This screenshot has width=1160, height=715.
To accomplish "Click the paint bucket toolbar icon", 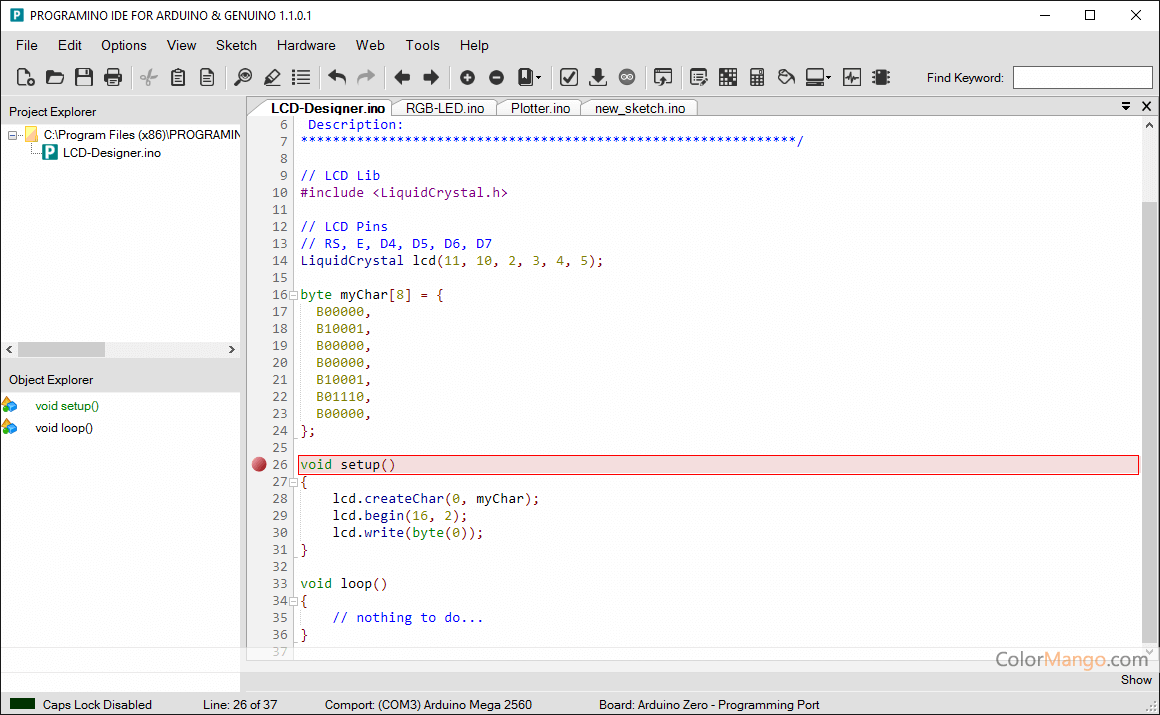I will [786, 77].
